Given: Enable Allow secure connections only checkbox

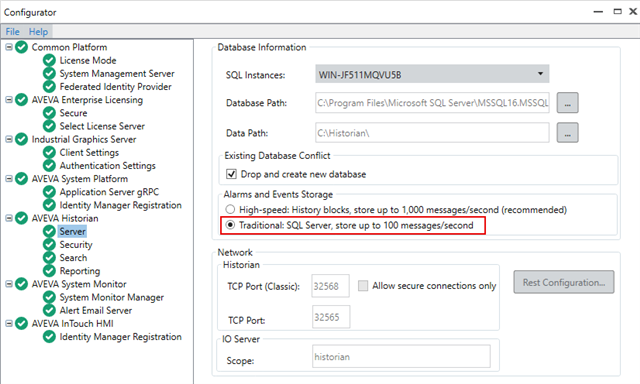Looking at the screenshot, I should click(362, 286).
